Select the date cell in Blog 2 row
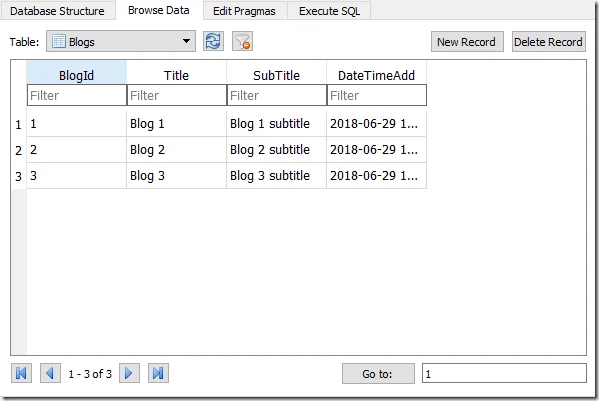Screen dimensions: 599x401 377,150
